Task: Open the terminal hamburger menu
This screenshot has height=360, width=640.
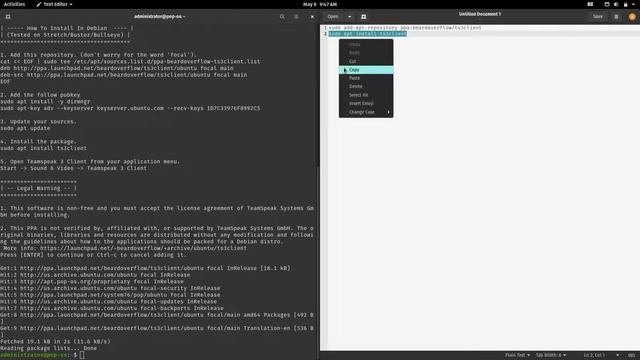Action: point(296,17)
